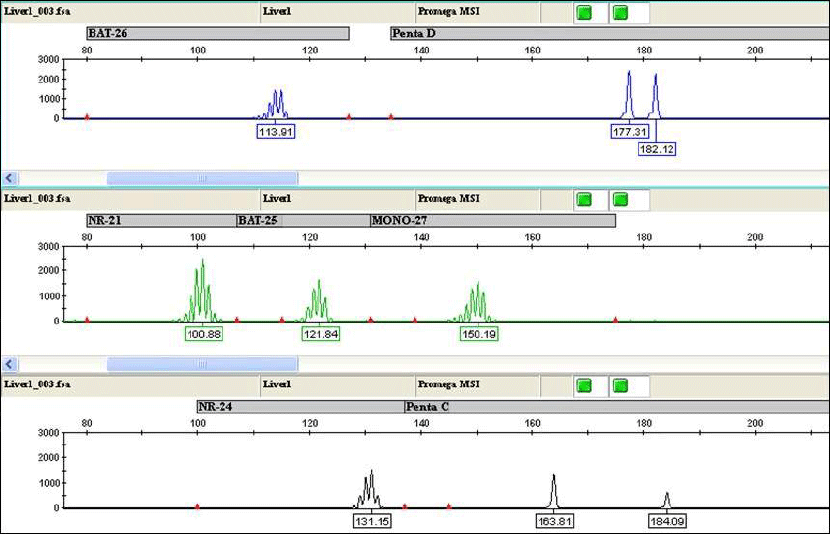Image resolution: width=830 pixels, height=534 pixels.
Task: Click horizontal scrollbar thumb under the middle panel
Action: 202,364
